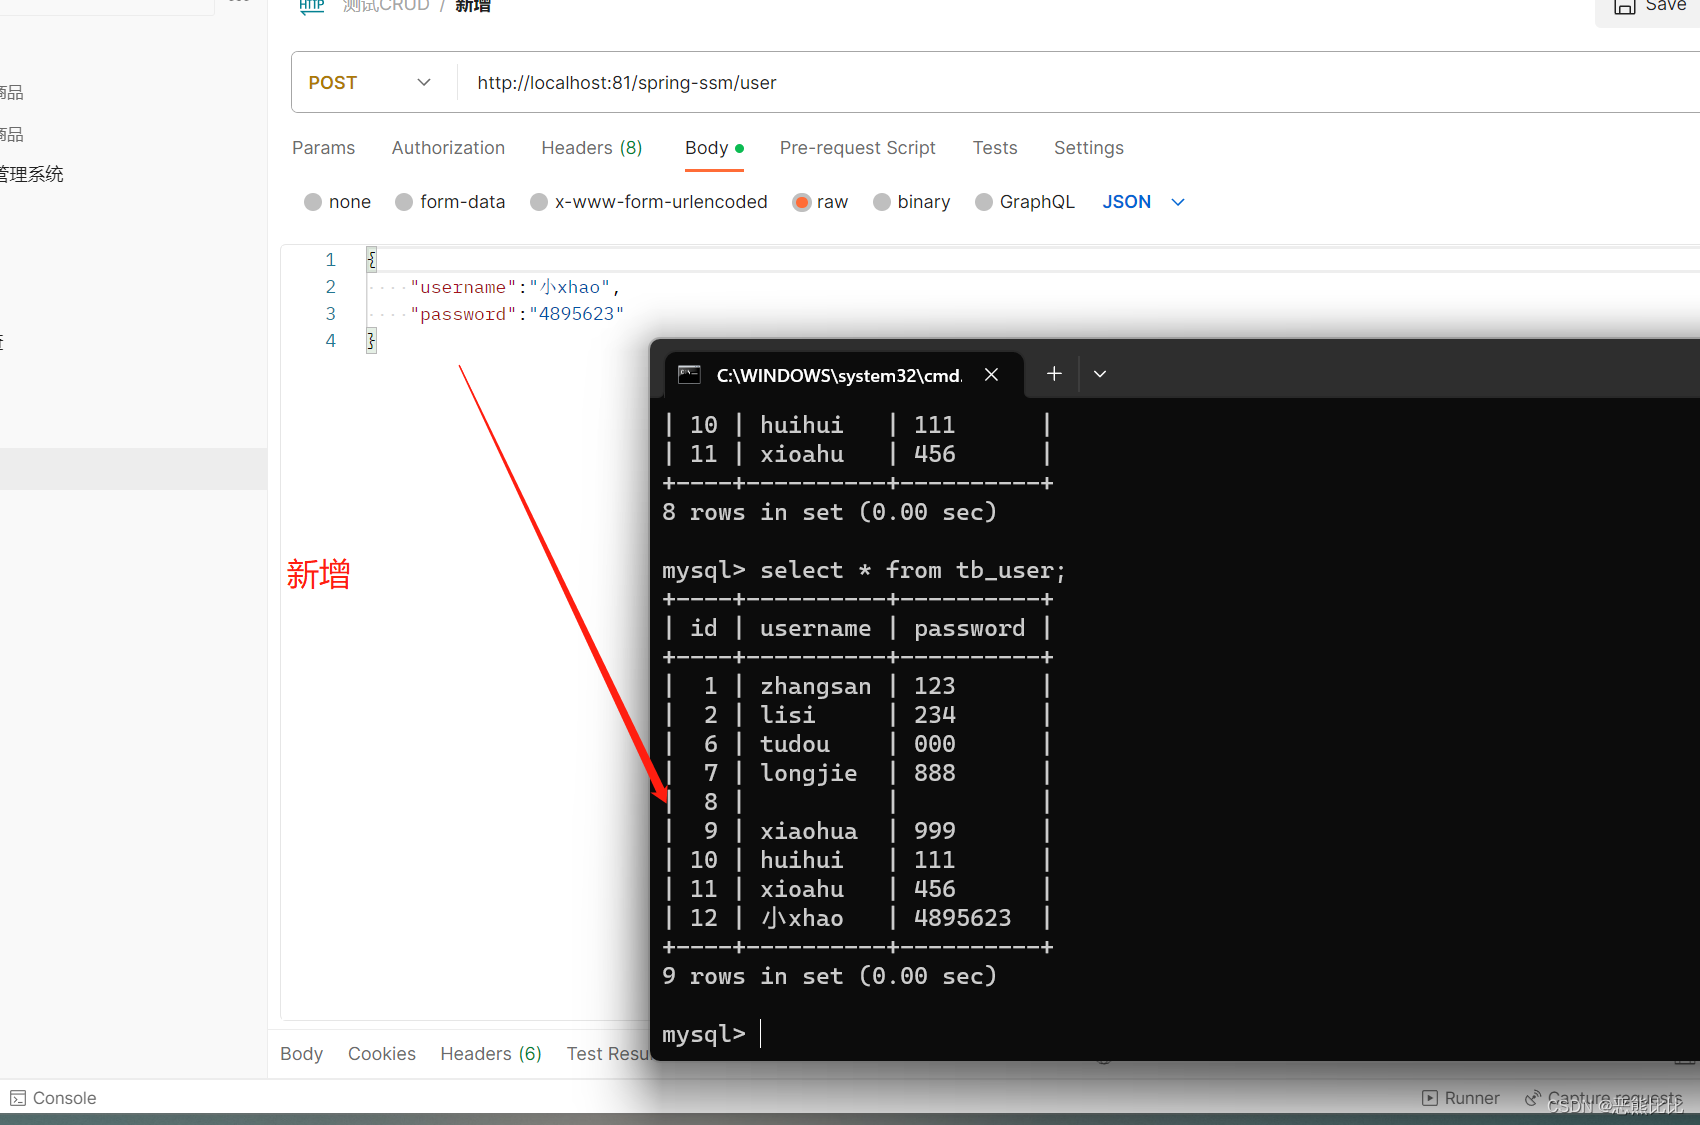This screenshot has height=1125, width=1700.
Task: Click the "username" key in JSON body
Action: pyautogui.click(x=463, y=287)
